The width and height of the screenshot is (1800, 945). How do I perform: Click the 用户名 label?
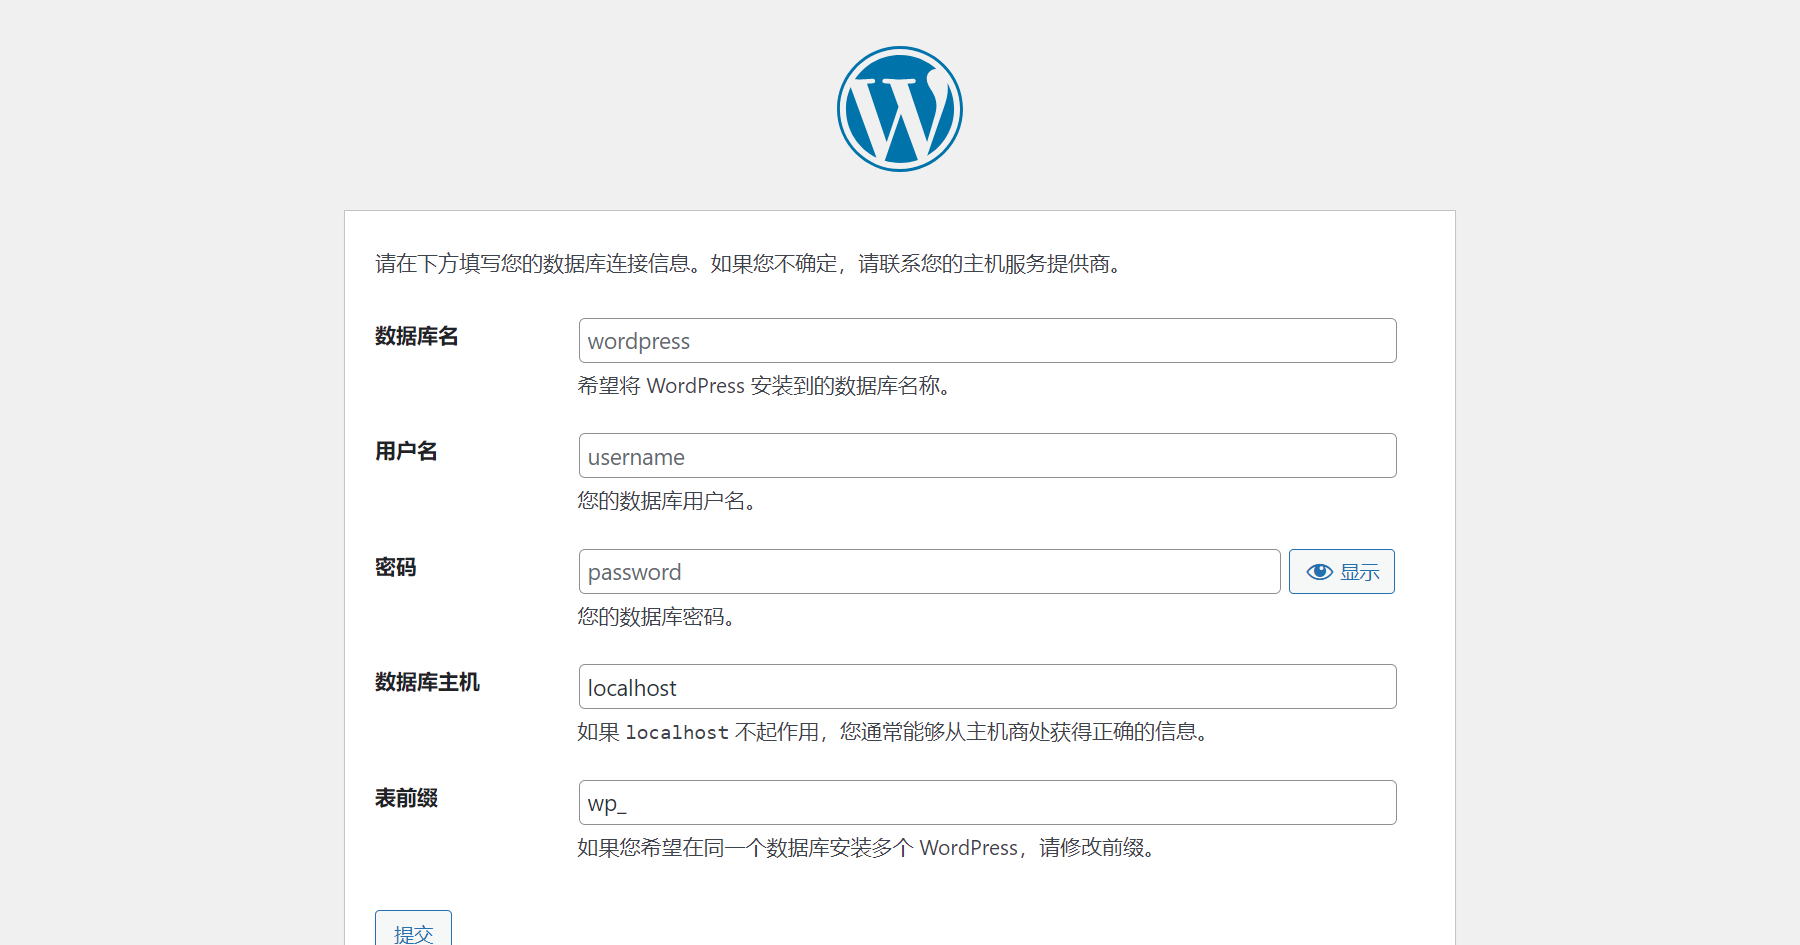(406, 451)
